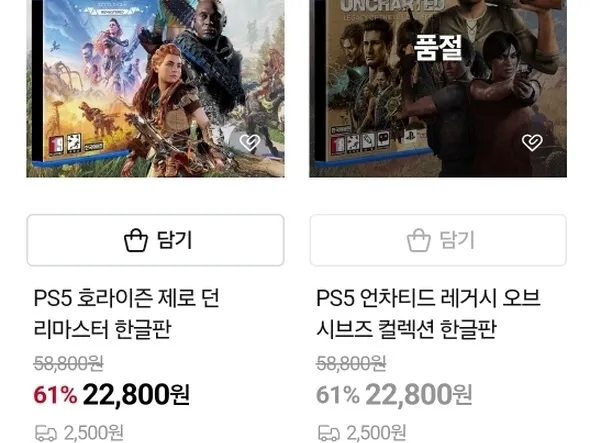The image size is (590, 443).
Task: Open the Horizon Zero Dawn cover image
Action: click(155, 88)
